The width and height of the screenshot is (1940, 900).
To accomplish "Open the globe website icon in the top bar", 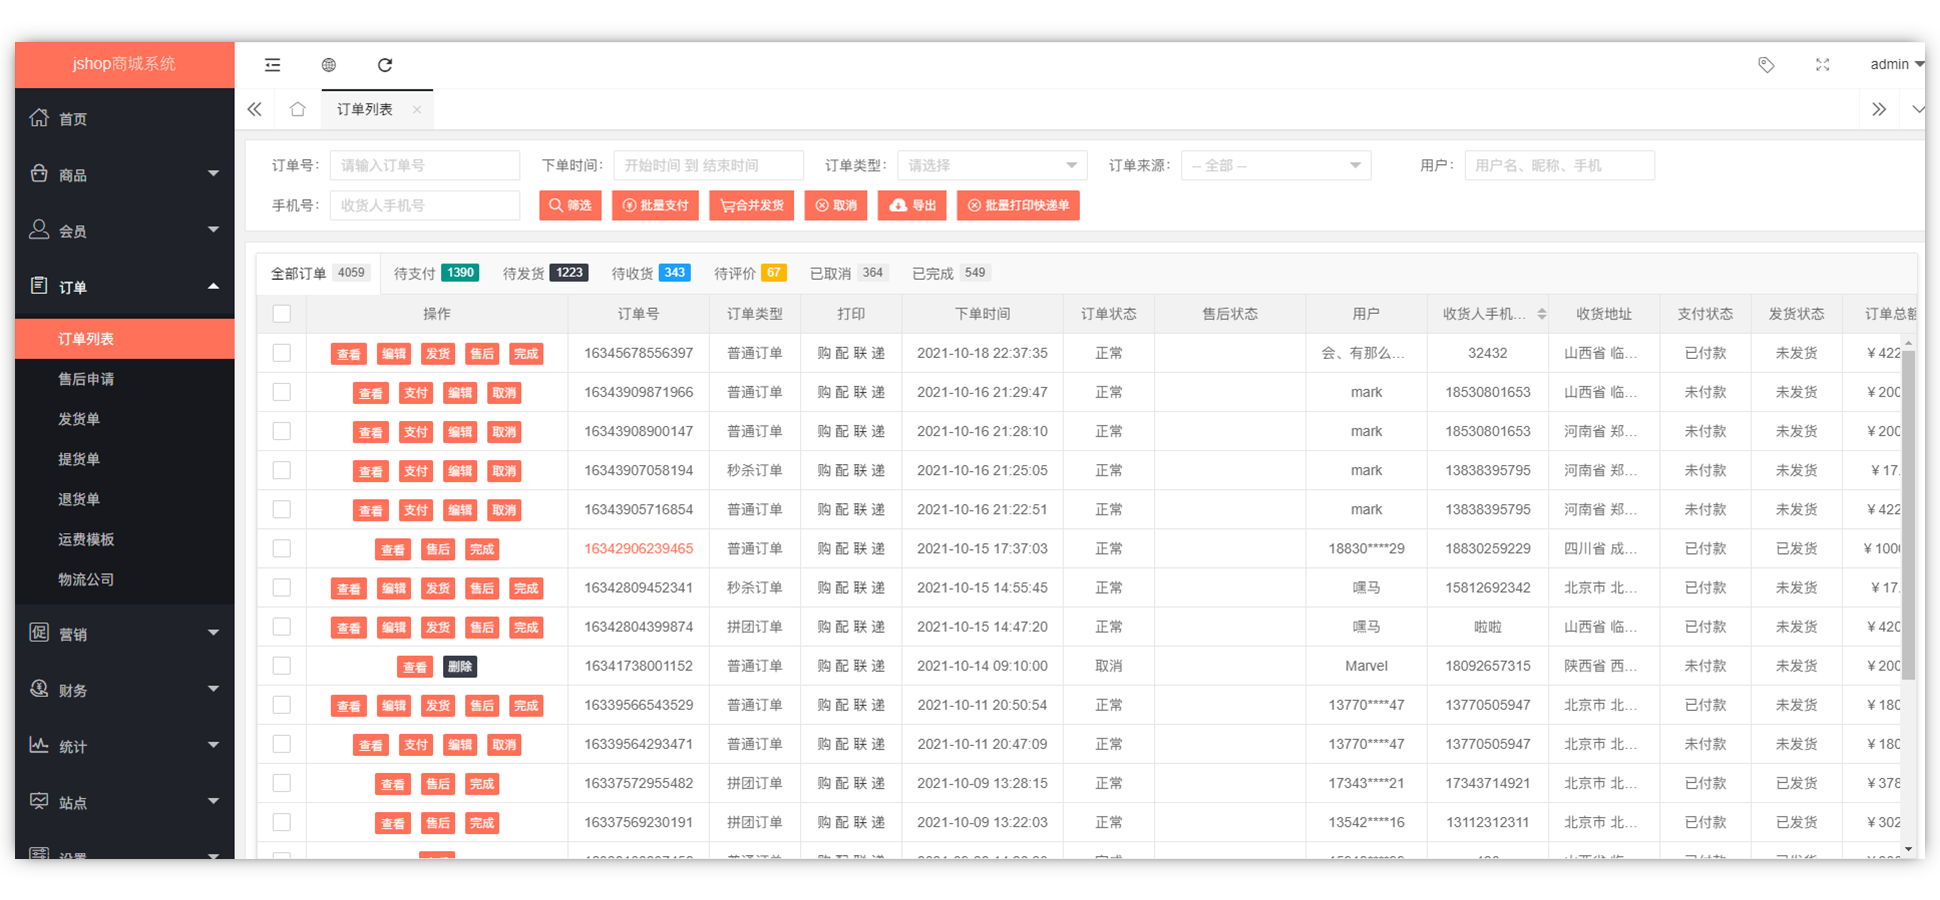I will click(x=329, y=65).
